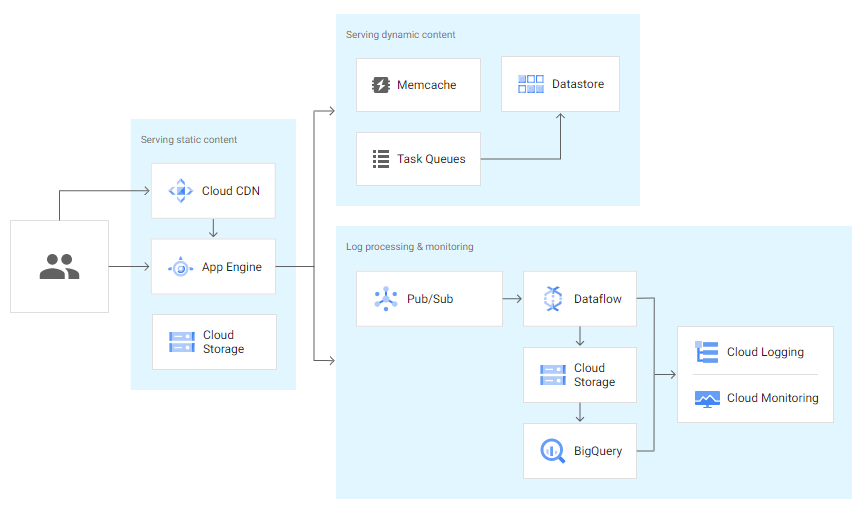Select the Dataflow label
The image size is (867, 510).
[598, 299]
